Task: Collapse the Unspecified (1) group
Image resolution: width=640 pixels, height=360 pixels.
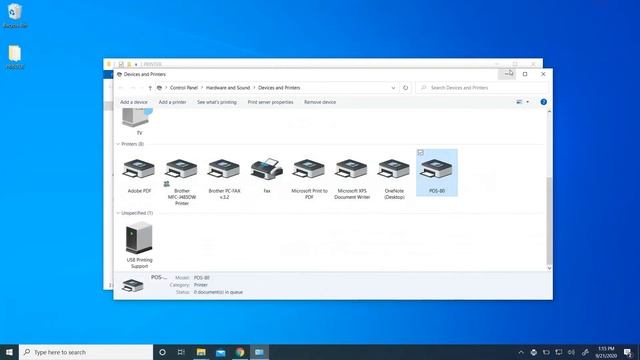Action: point(118,213)
